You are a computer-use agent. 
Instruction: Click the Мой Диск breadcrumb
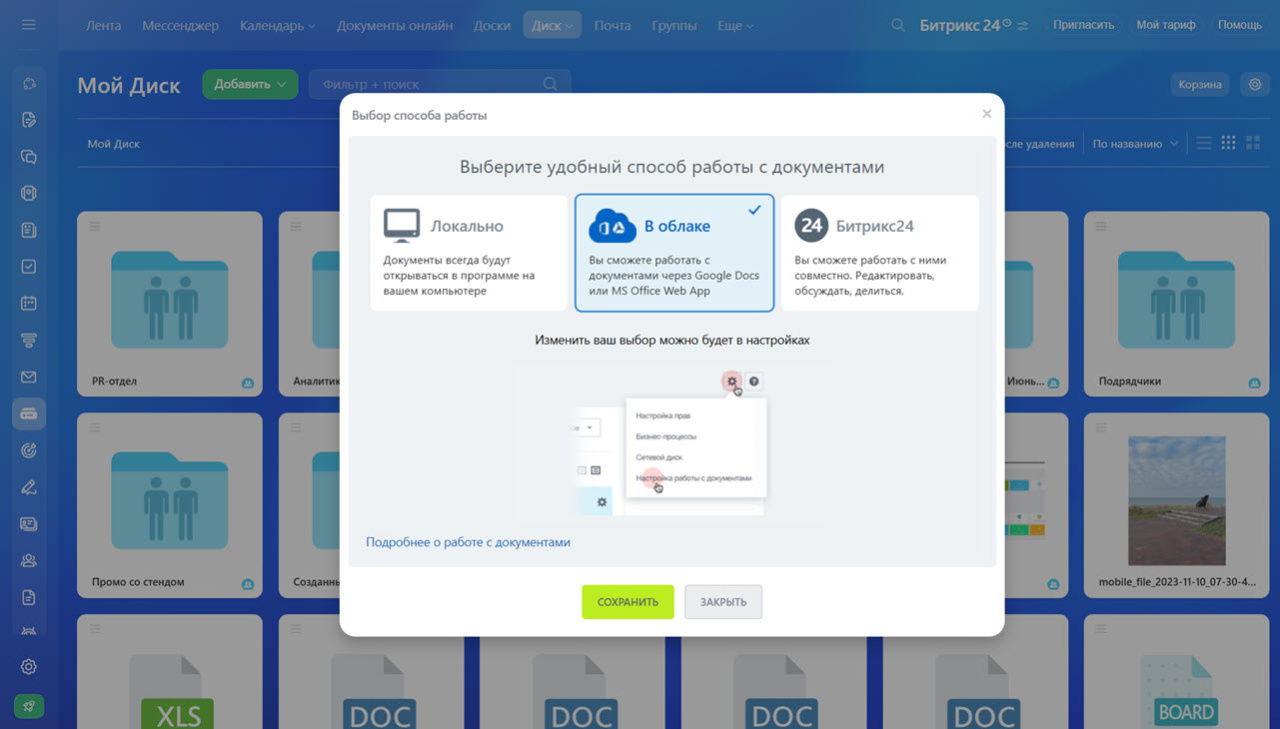pyautogui.click(x=113, y=144)
